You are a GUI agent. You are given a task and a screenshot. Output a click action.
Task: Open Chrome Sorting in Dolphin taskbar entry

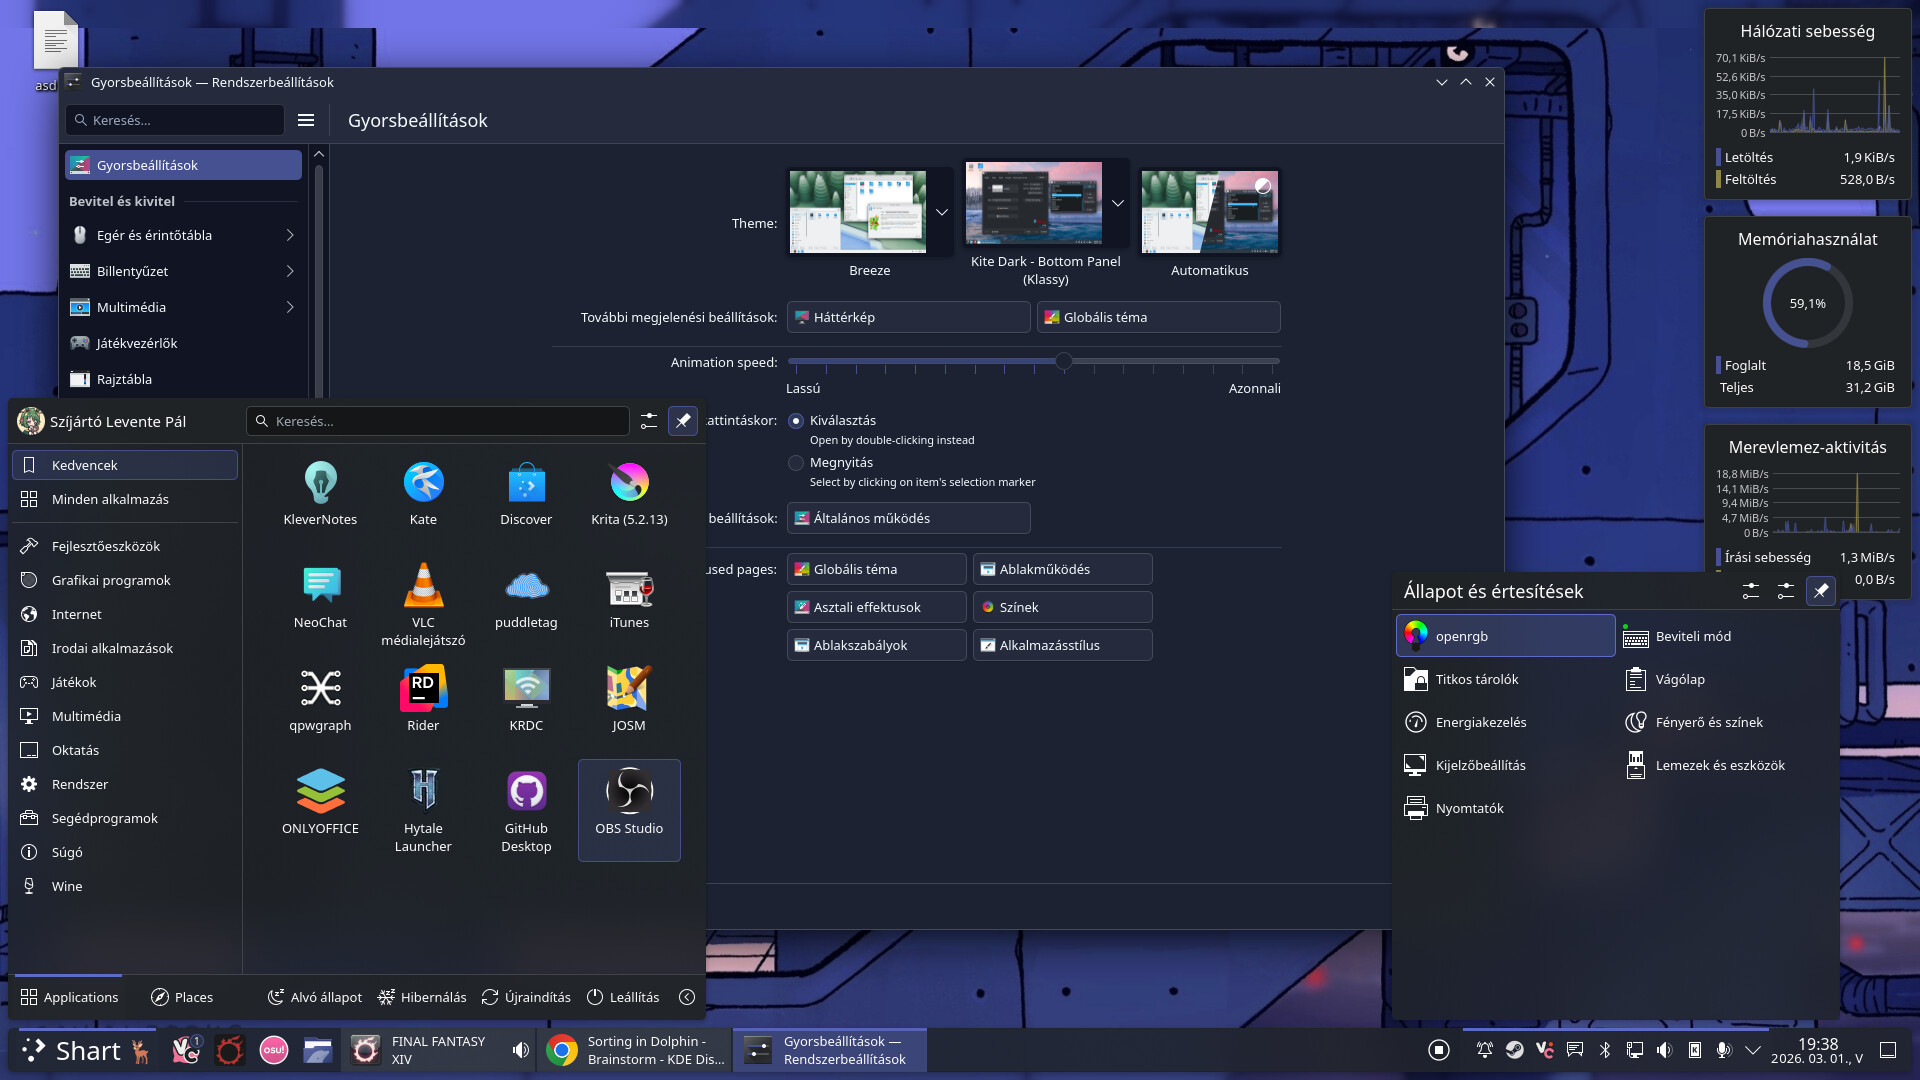(x=636, y=1050)
